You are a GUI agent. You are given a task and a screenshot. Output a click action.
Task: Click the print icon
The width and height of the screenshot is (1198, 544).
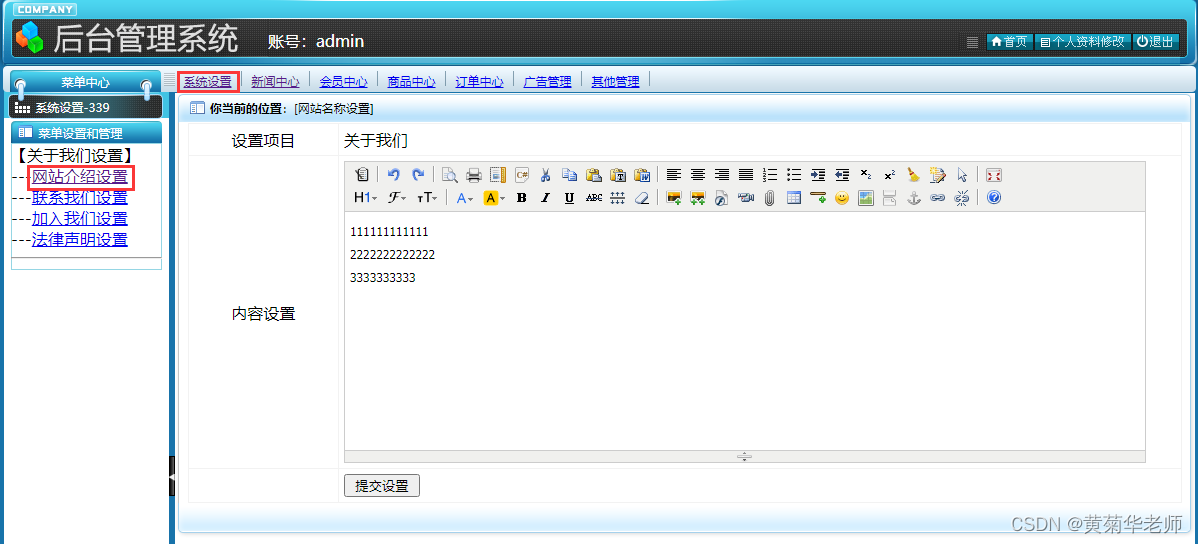coord(474,175)
